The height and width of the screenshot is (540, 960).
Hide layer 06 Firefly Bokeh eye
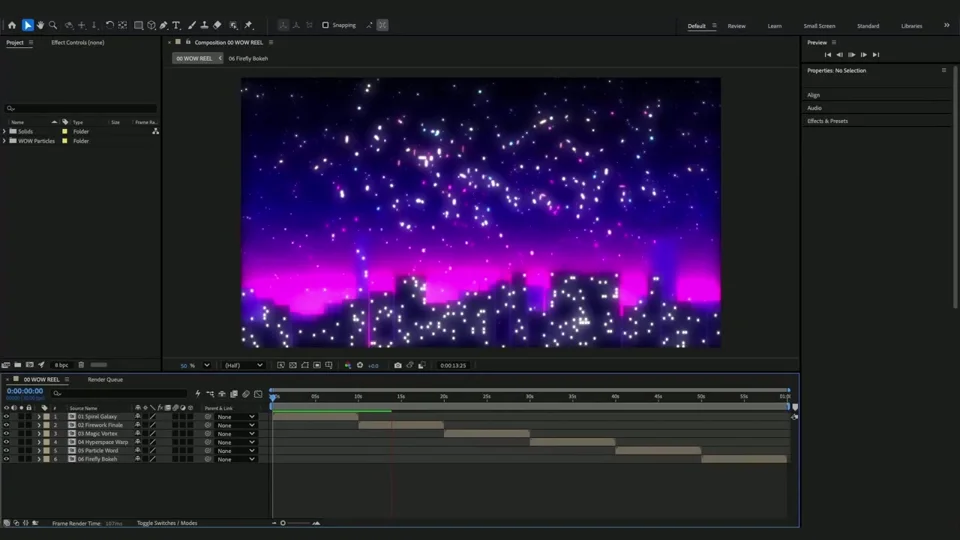pyautogui.click(x=6, y=459)
